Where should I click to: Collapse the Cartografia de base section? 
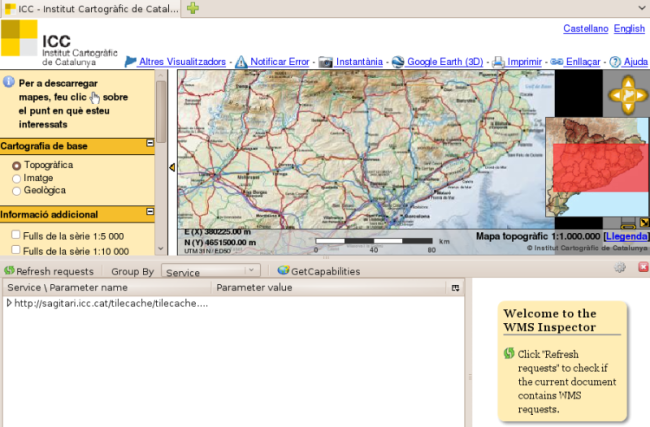(x=149, y=144)
